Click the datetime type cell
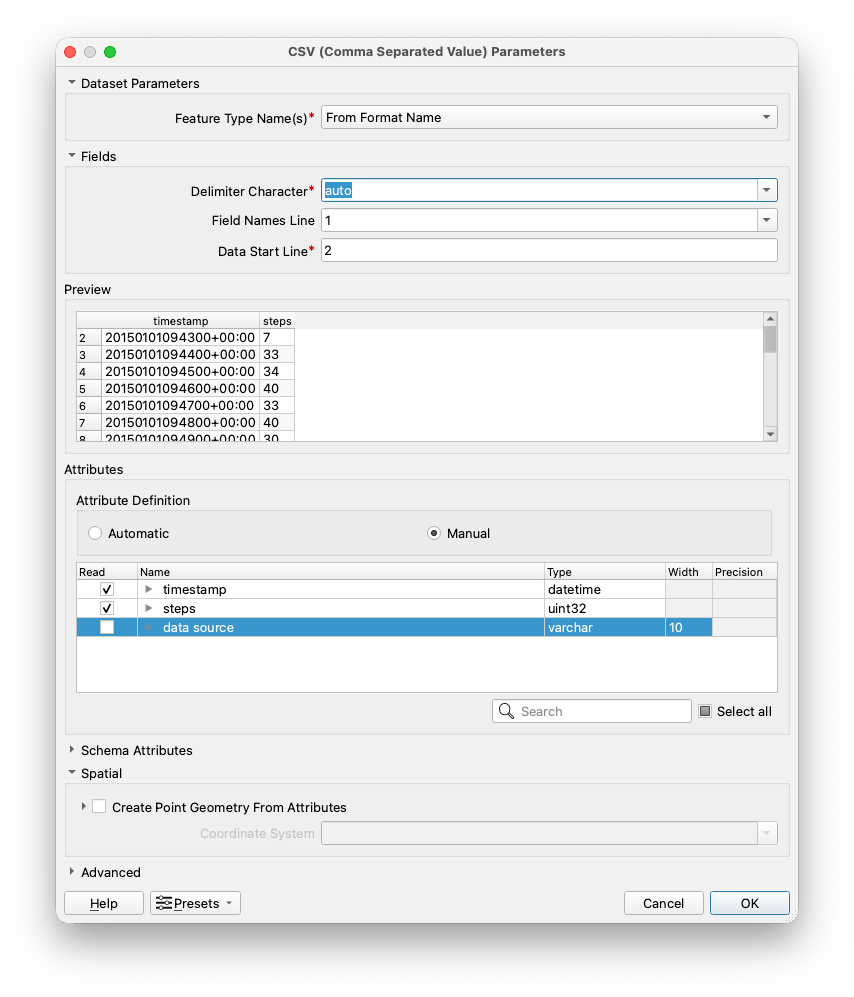This screenshot has width=854, height=997. click(605, 589)
